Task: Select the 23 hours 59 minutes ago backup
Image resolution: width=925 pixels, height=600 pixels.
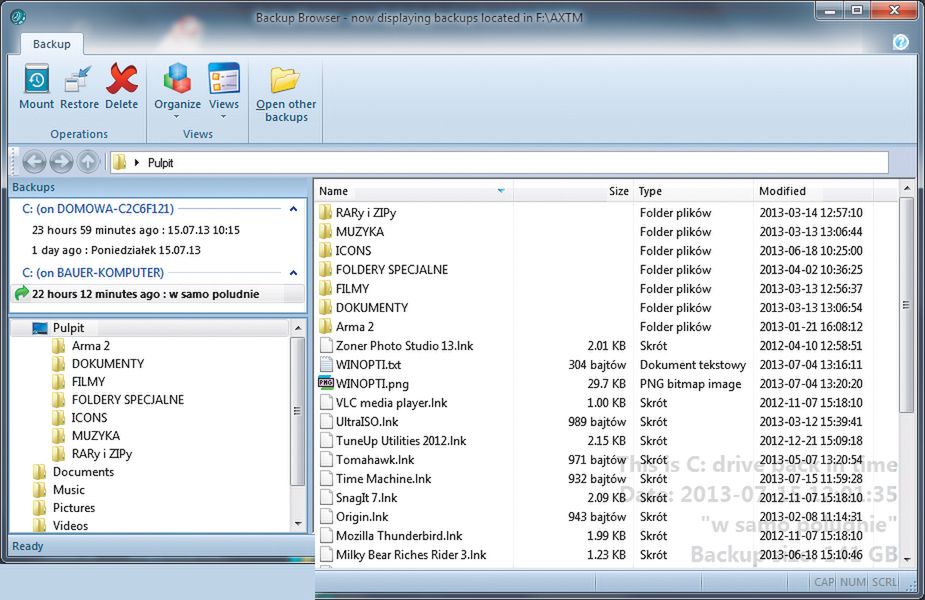Action: 136,230
